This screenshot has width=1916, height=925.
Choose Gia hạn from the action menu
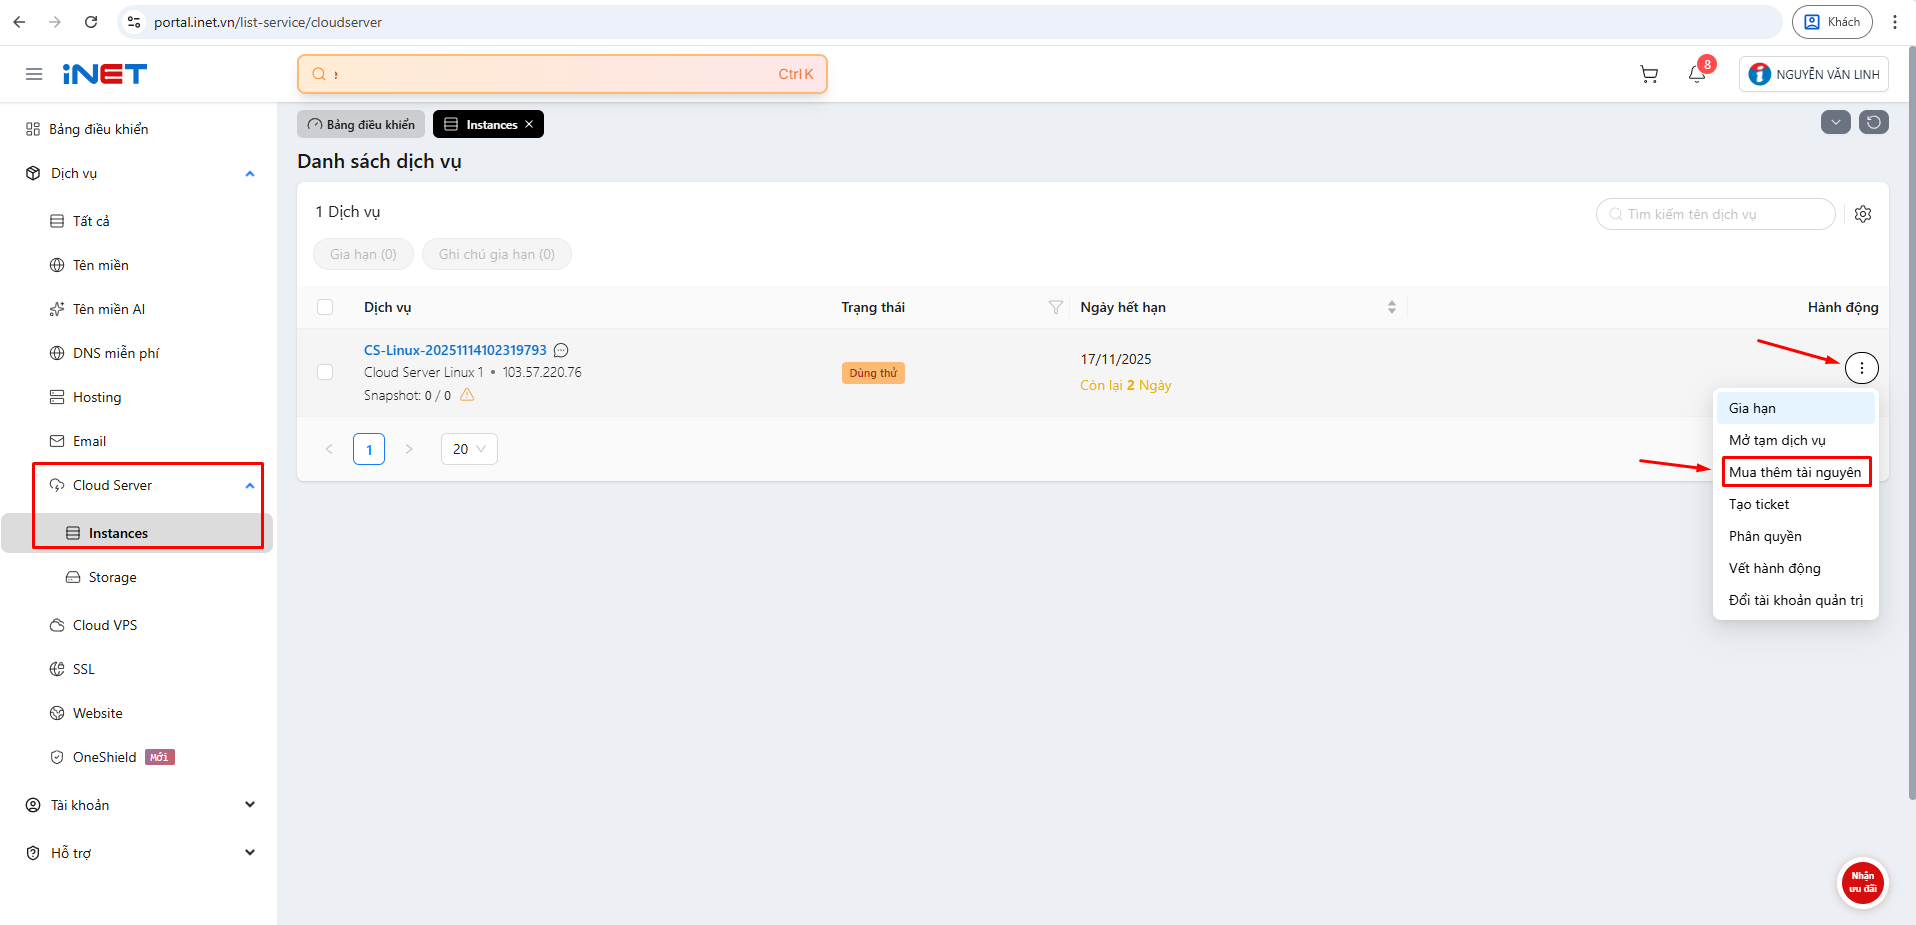point(1796,408)
